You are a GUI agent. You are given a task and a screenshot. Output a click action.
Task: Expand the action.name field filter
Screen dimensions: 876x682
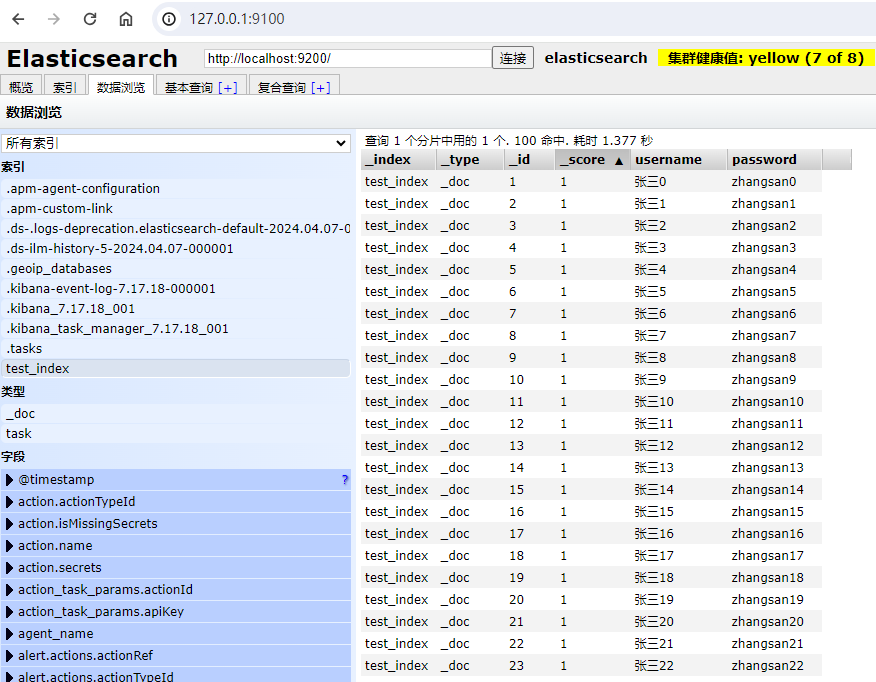(x=10, y=546)
